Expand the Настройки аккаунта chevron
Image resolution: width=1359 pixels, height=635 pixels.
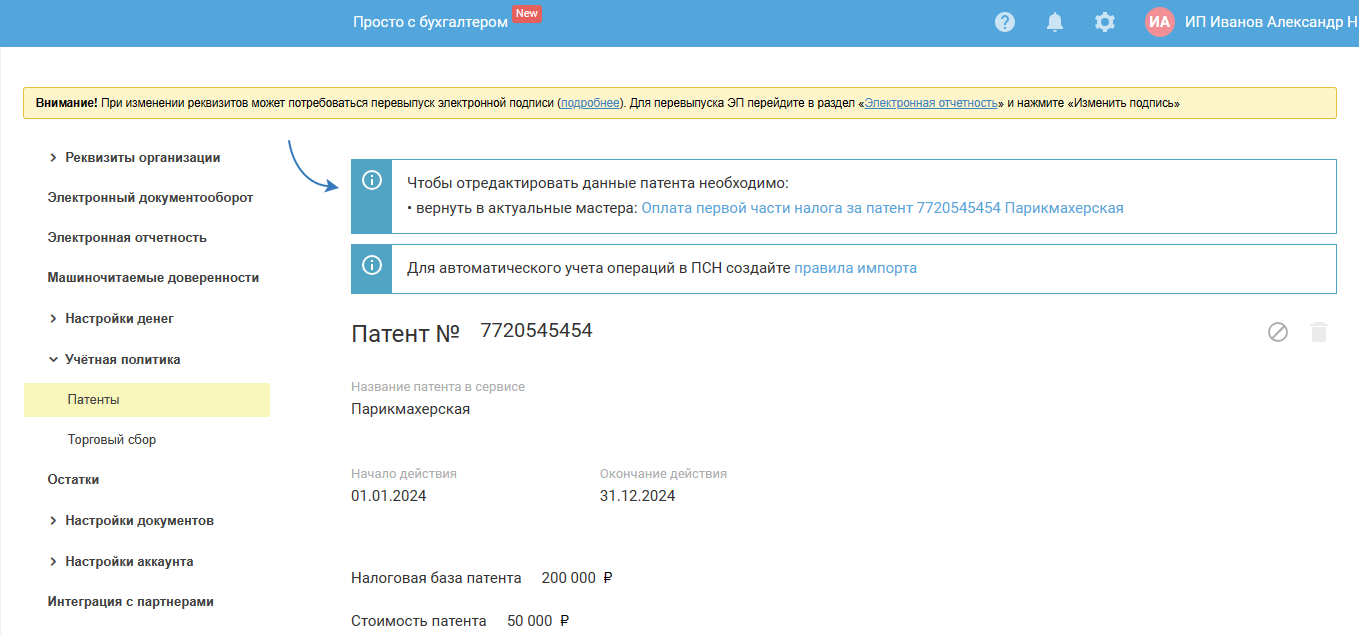53,562
